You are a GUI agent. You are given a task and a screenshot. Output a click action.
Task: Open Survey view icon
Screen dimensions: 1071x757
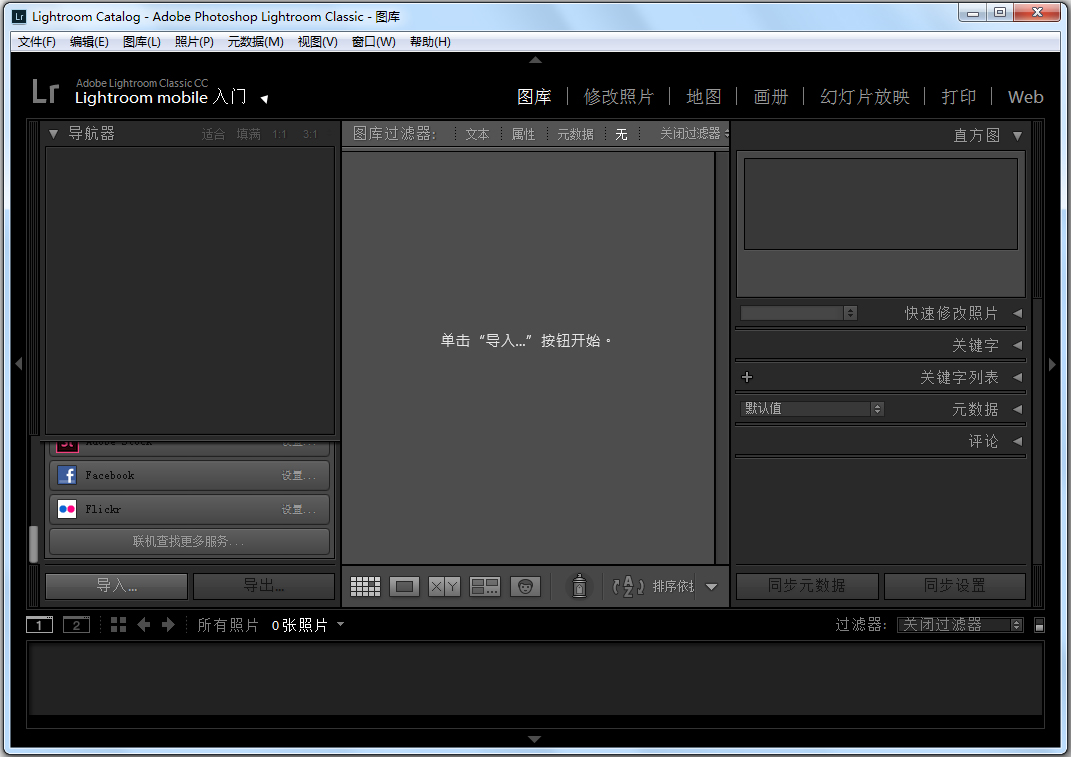[x=485, y=586]
